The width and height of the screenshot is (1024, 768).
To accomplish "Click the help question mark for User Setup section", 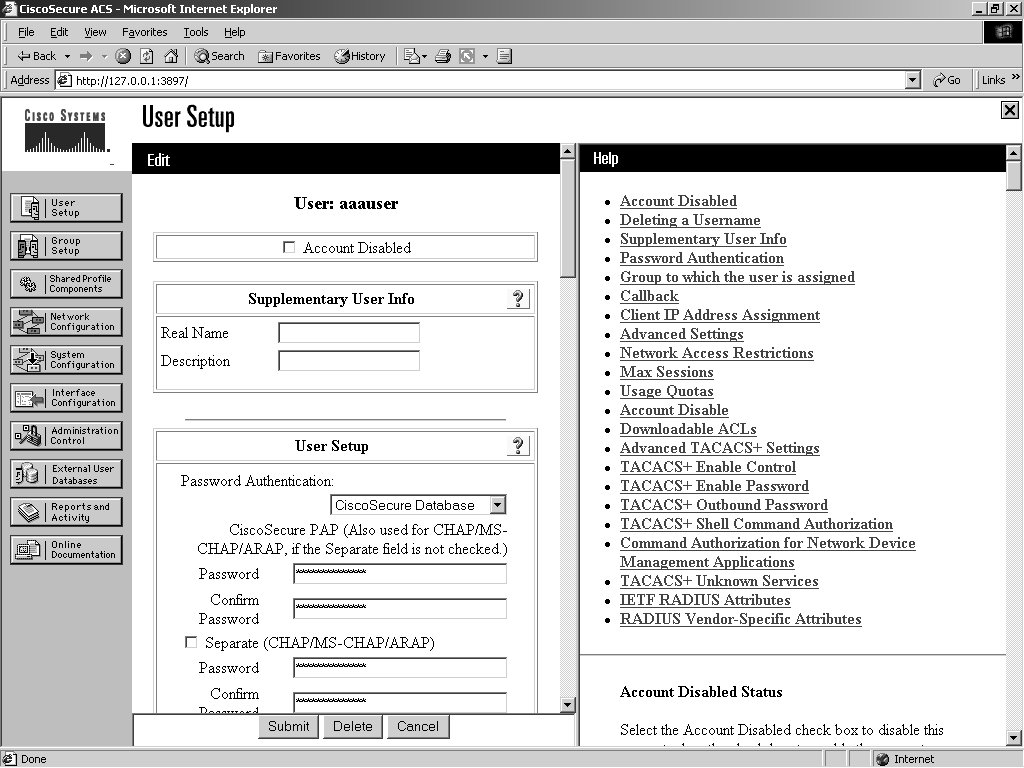I will (x=518, y=445).
